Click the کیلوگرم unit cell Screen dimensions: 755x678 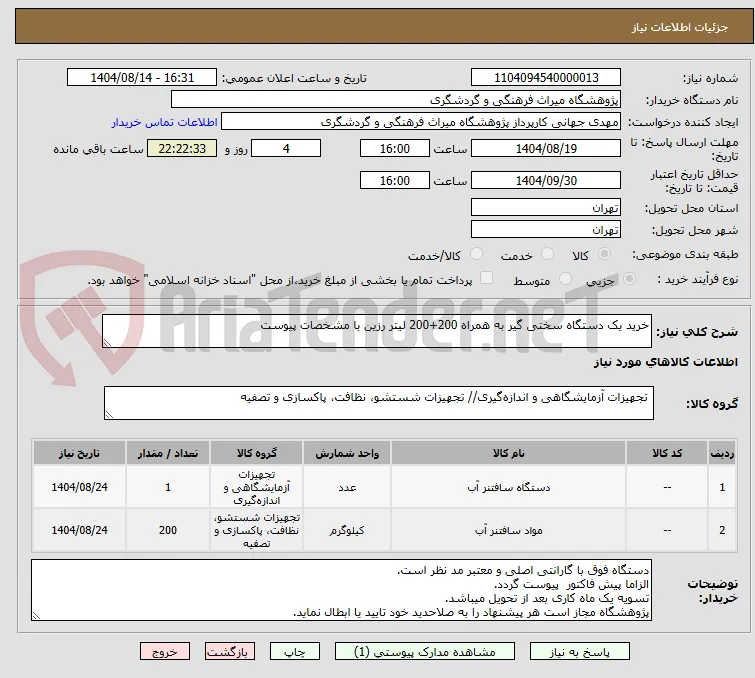[347, 530]
